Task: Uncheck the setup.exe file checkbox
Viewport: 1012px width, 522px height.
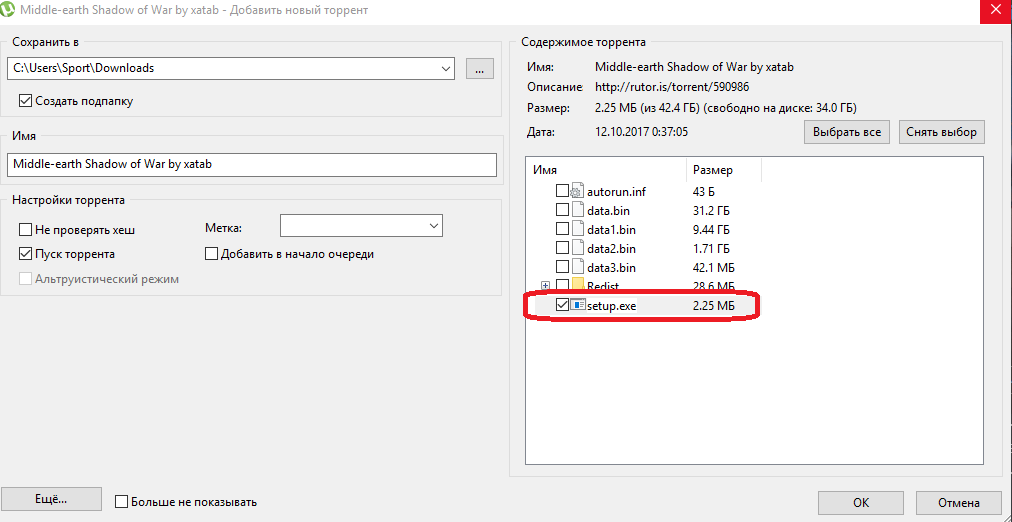Action: coord(562,305)
